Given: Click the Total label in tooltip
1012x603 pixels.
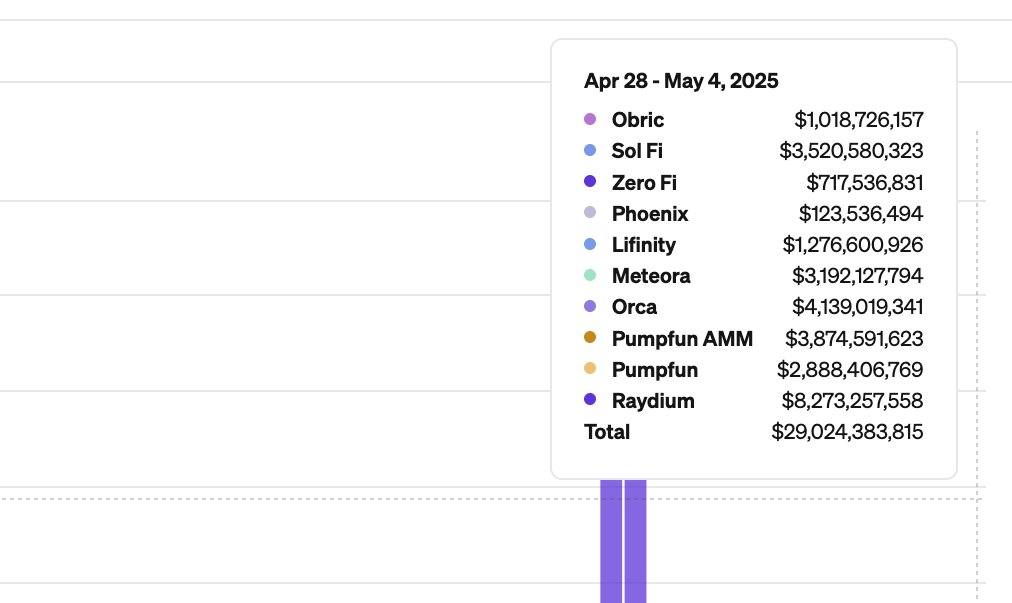Looking at the screenshot, I should (607, 432).
